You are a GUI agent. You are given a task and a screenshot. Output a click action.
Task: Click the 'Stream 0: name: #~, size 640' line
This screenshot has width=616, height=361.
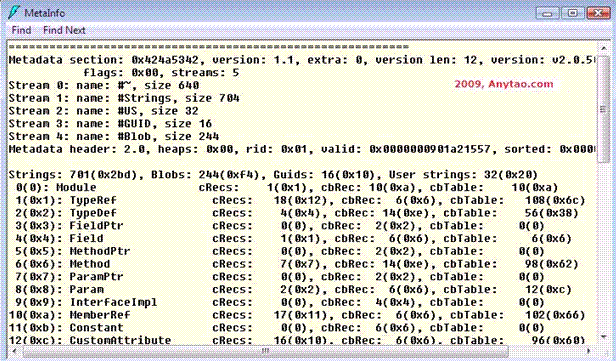(104, 85)
